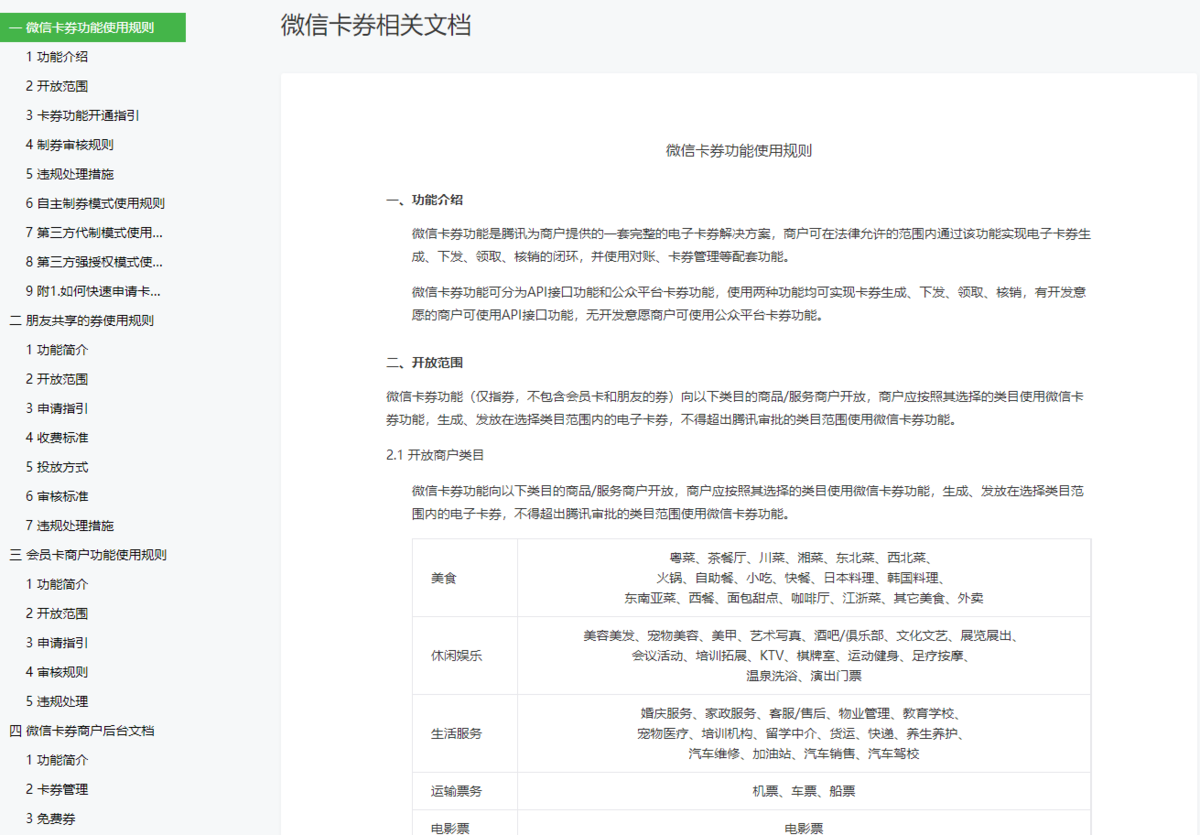
Task: Click the document heading 微信卡券功能使用规则
Action: point(739,151)
